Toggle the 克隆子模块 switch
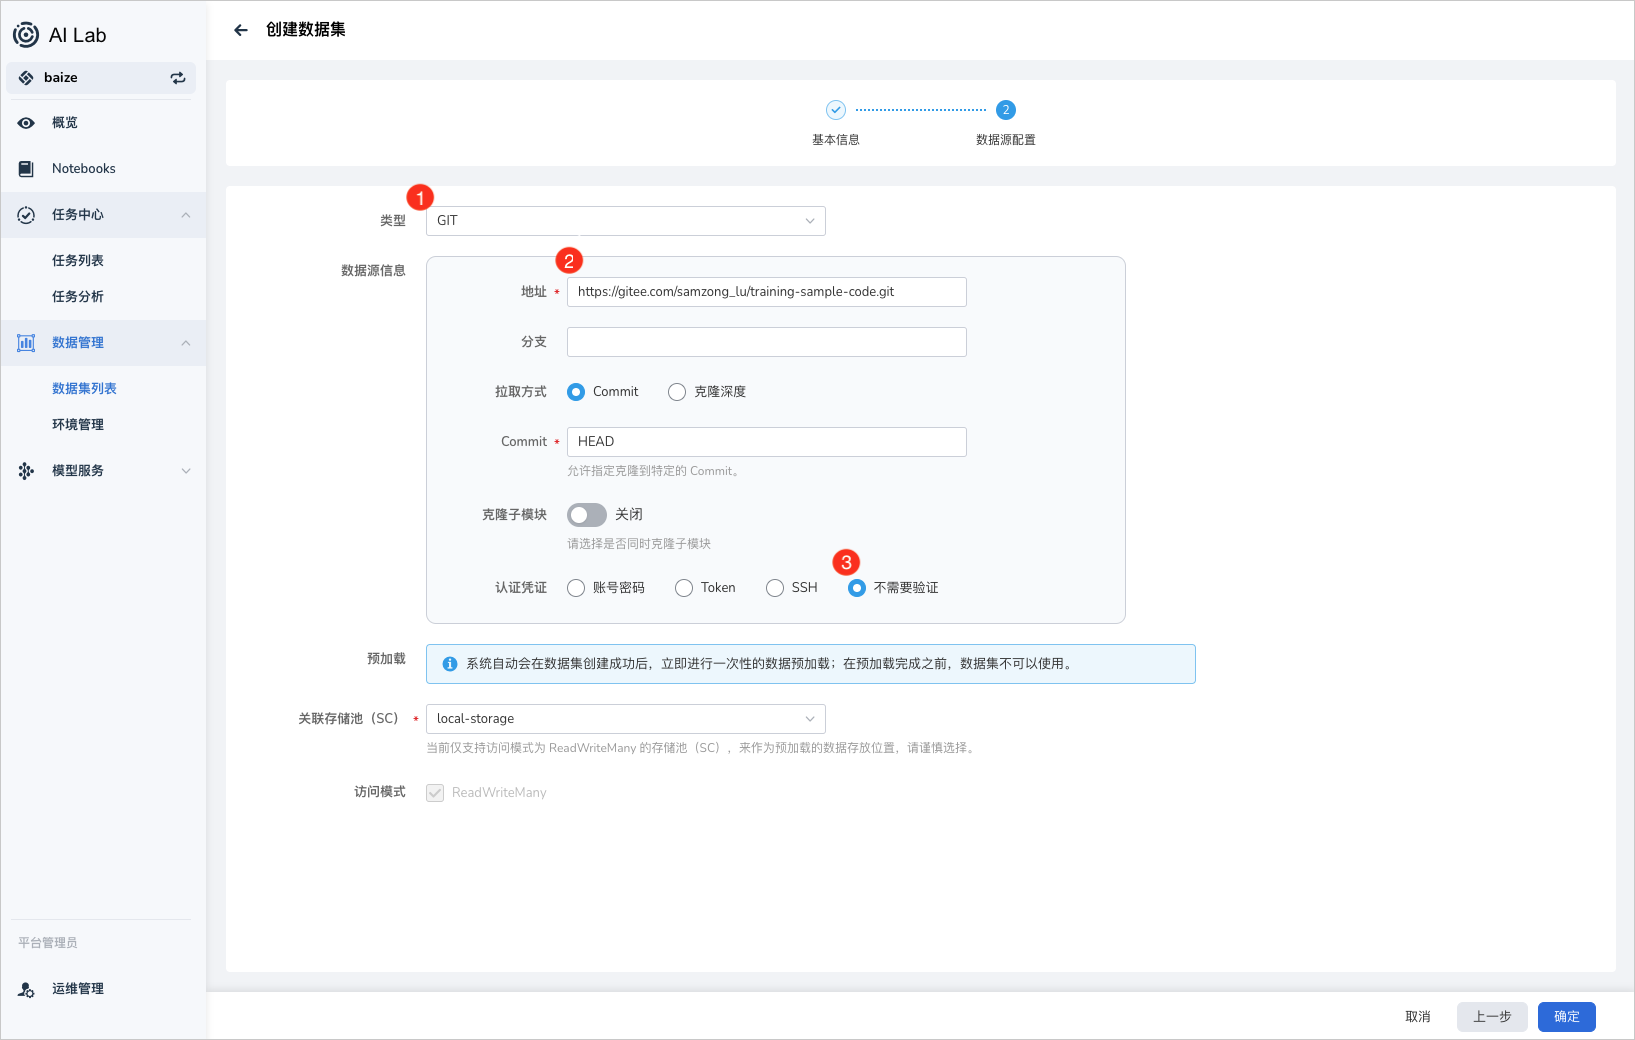Screen dimensions: 1635x1040 coord(587,515)
